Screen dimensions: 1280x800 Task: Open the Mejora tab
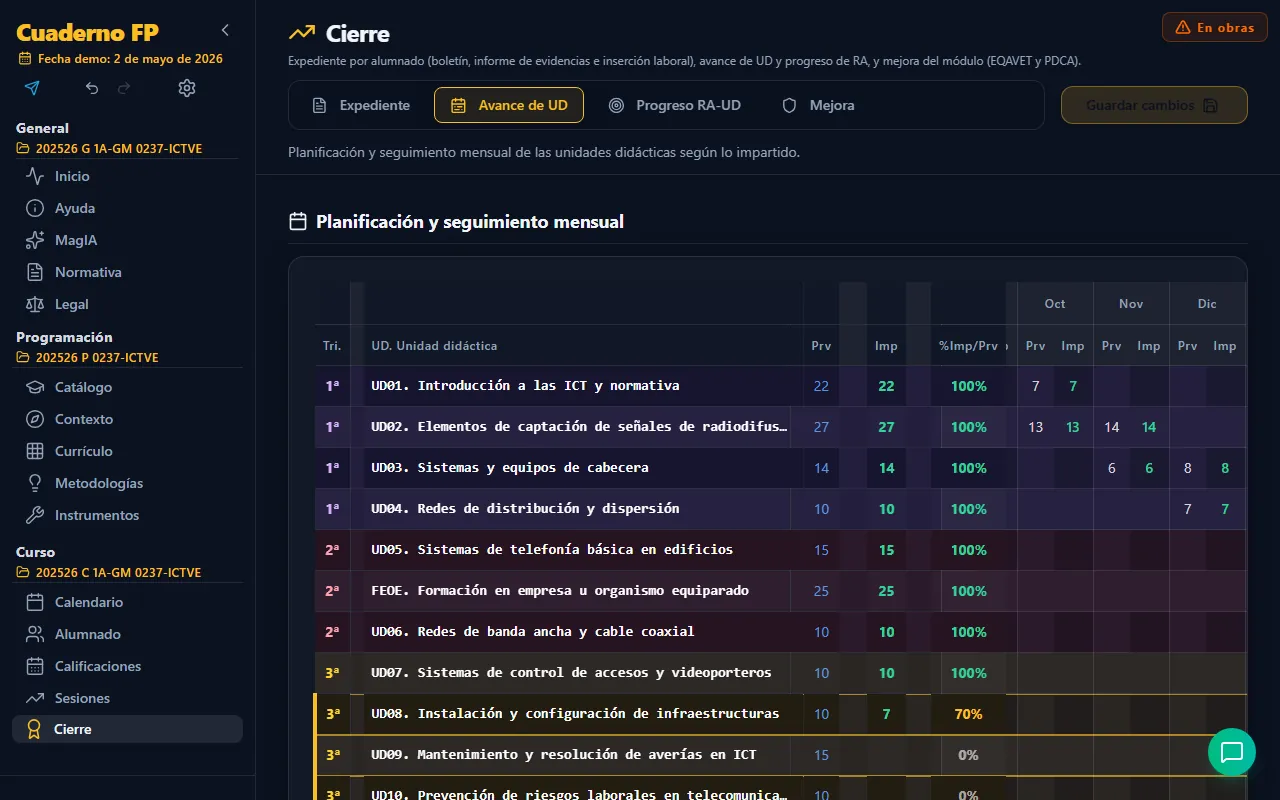point(818,105)
